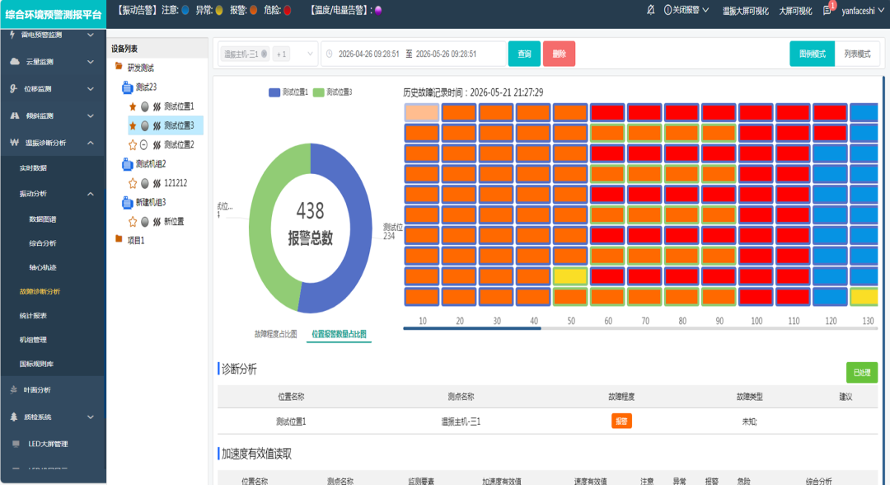
Task: Expand the 质检系统 menu chevron
Action: click(x=90, y=417)
